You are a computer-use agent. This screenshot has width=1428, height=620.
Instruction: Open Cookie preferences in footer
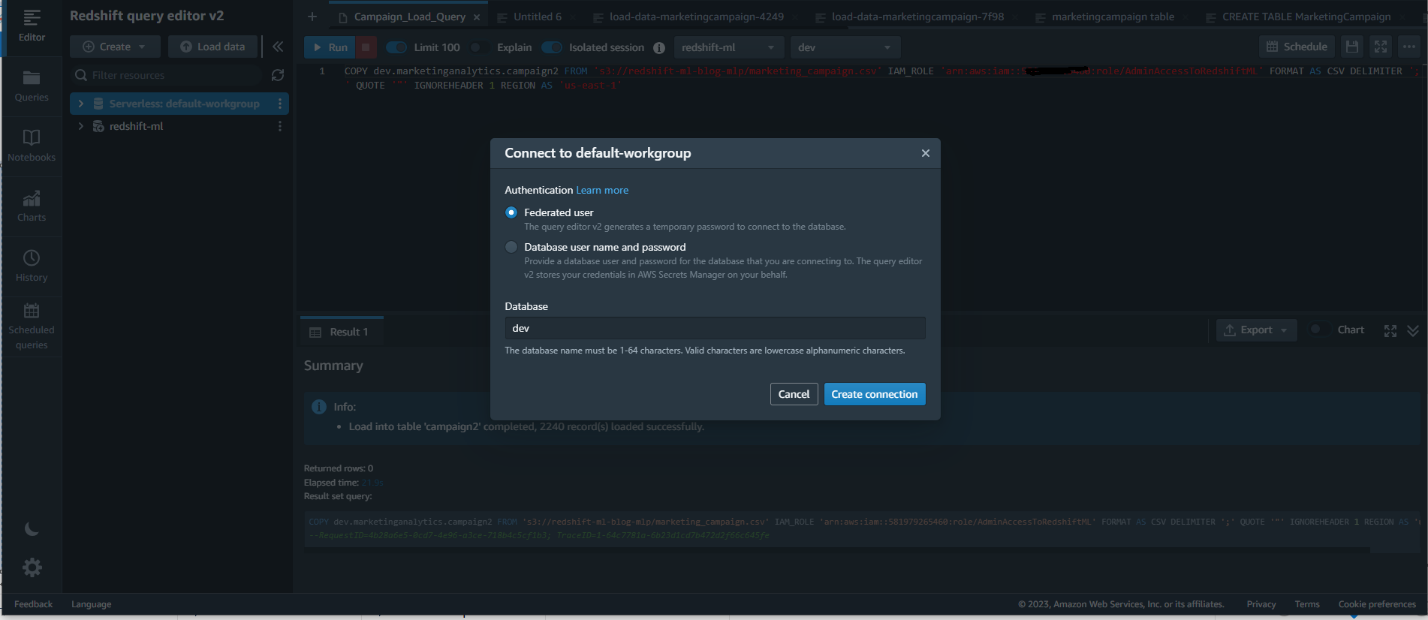[1377, 604]
